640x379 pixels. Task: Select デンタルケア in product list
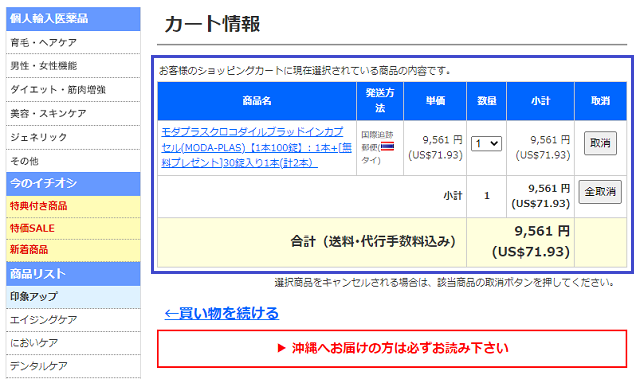[73, 366]
